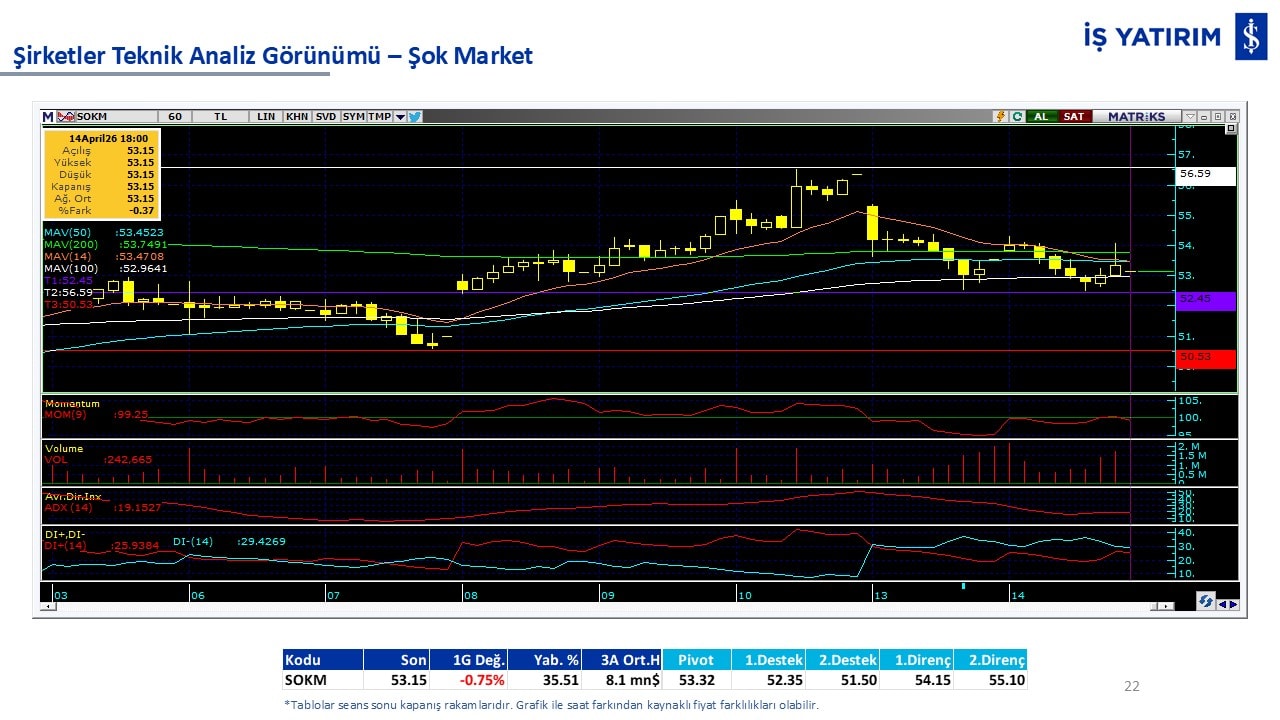Expand the triangle menu right of MATRIKS

click(1189, 117)
